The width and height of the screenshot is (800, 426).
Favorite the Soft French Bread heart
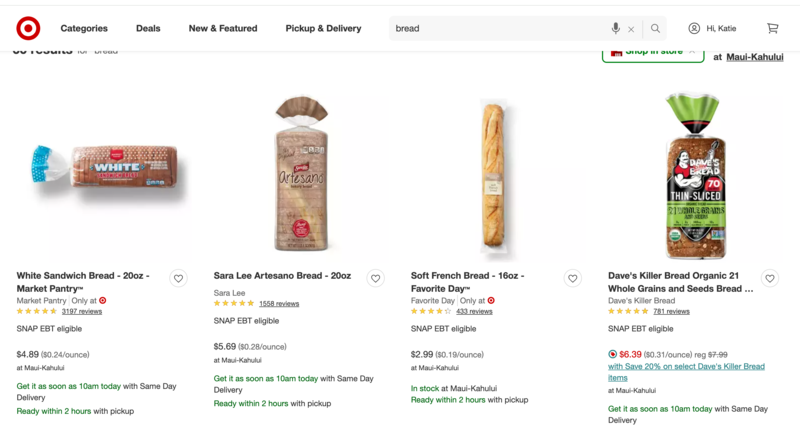tap(573, 279)
